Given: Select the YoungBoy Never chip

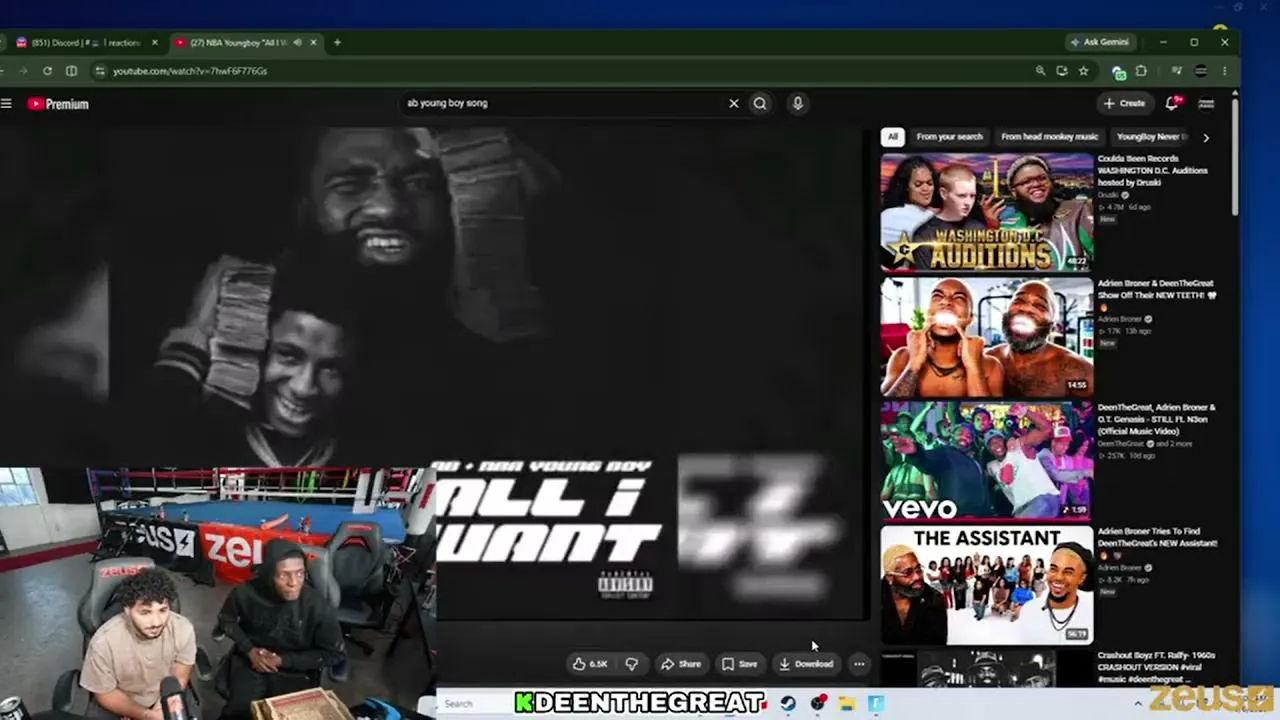Looking at the screenshot, I should pos(1152,137).
